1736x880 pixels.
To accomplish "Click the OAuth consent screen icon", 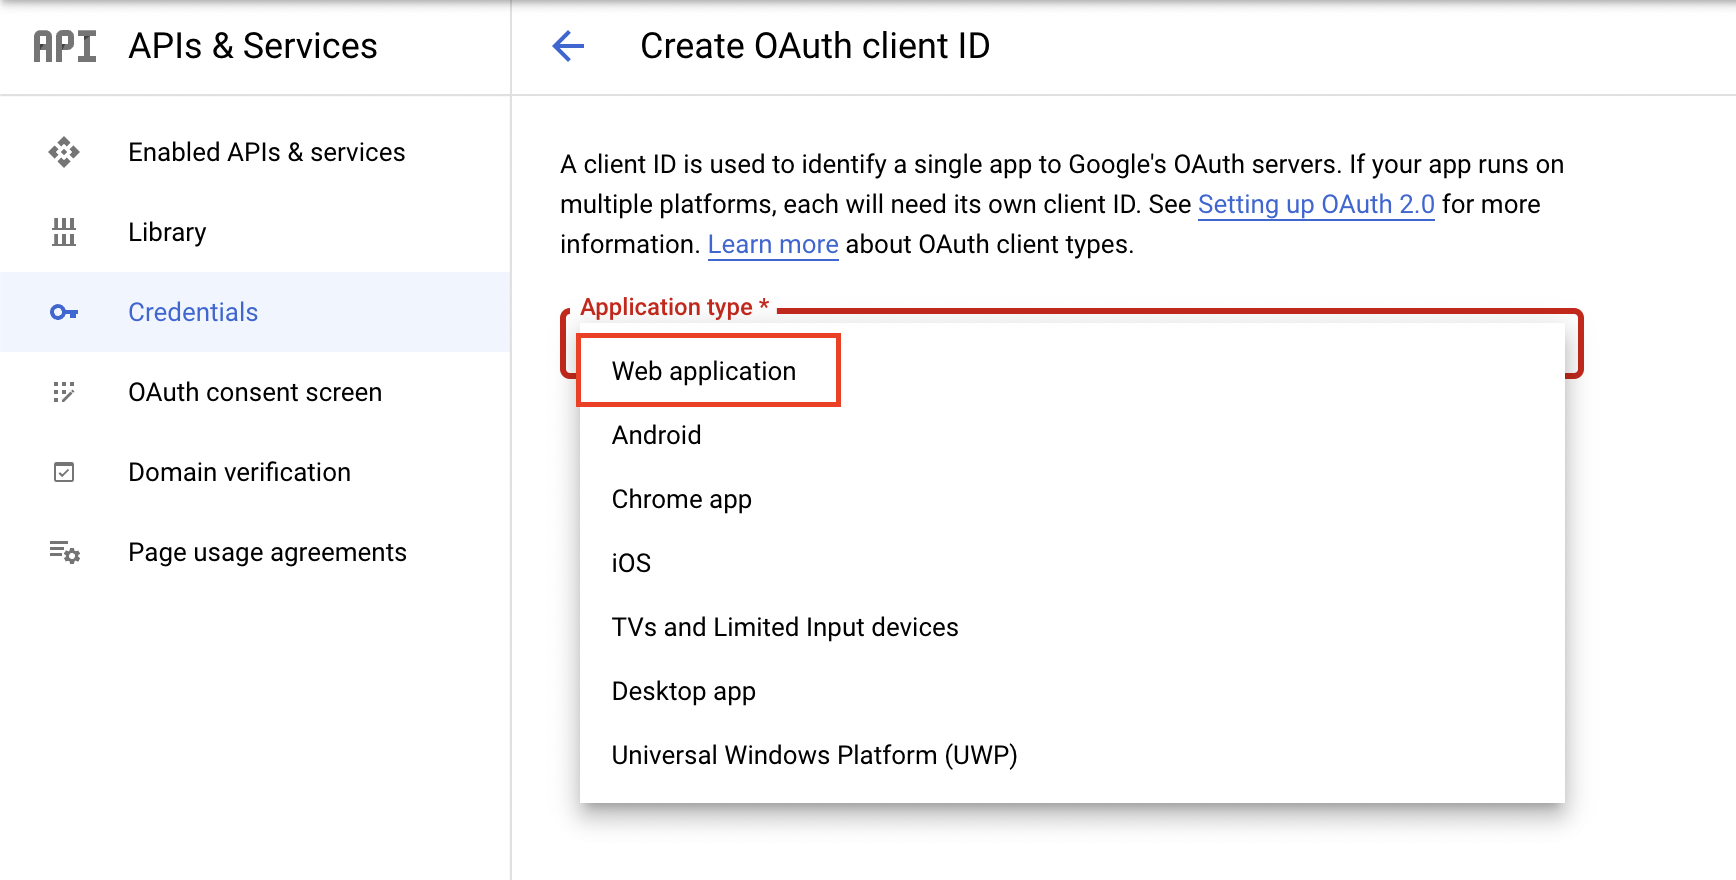I will [64, 392].
